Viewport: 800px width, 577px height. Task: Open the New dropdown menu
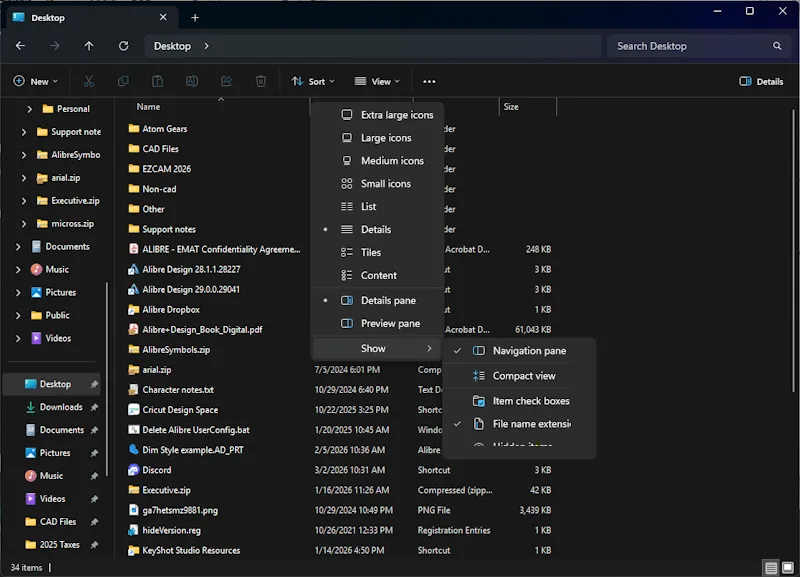(35, 82)
